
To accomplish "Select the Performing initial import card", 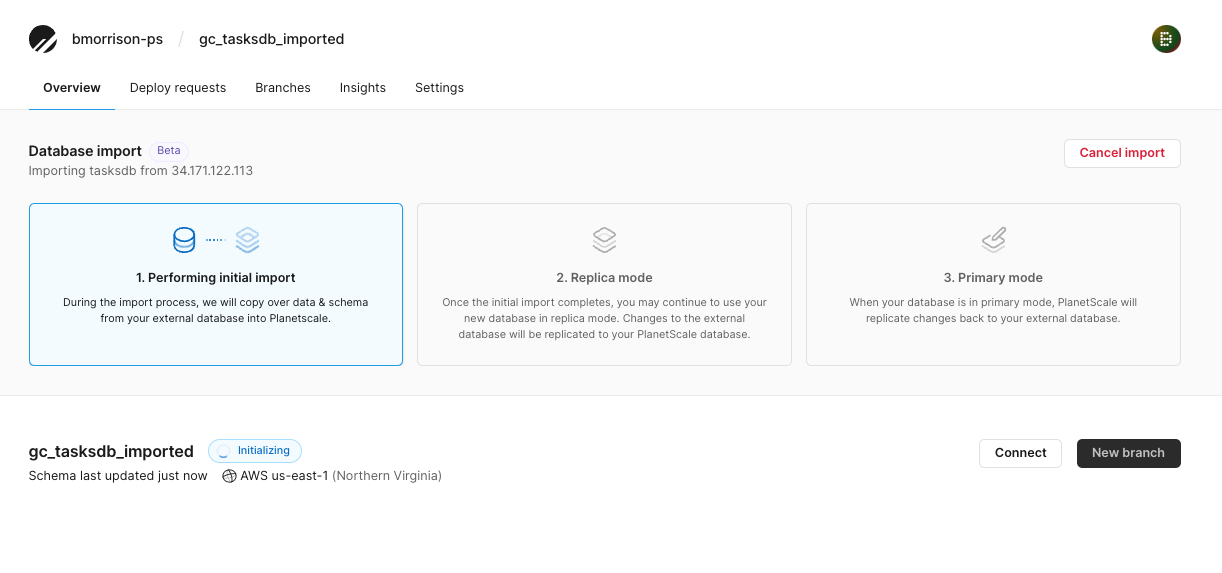I will 216,285.
